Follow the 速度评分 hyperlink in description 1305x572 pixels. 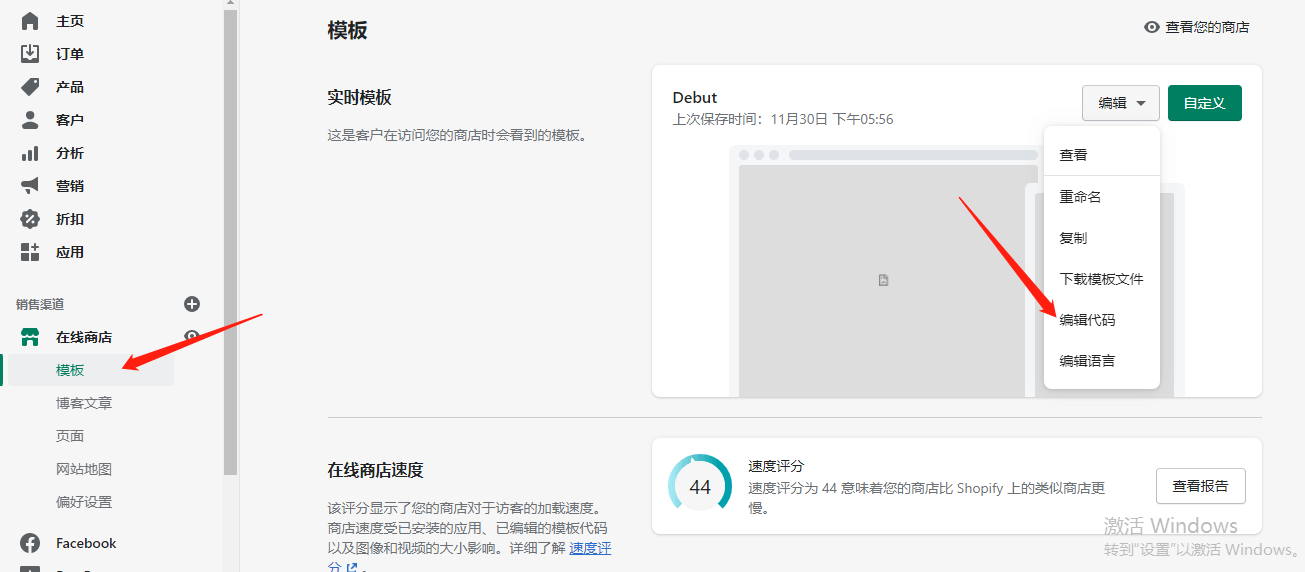click(590, 548)
